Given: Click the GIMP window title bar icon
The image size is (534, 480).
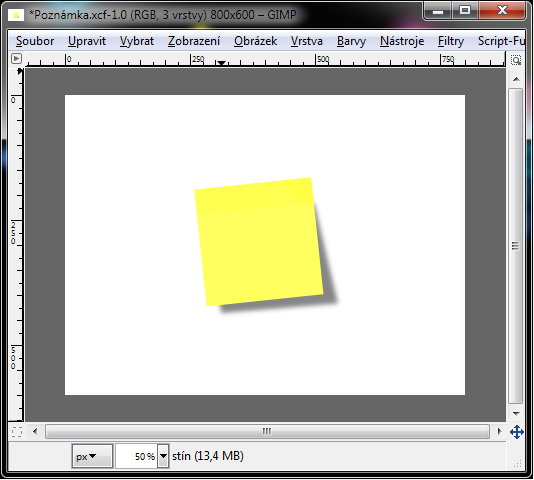Looking at the screenshot, I should click(x=16, y=15).
